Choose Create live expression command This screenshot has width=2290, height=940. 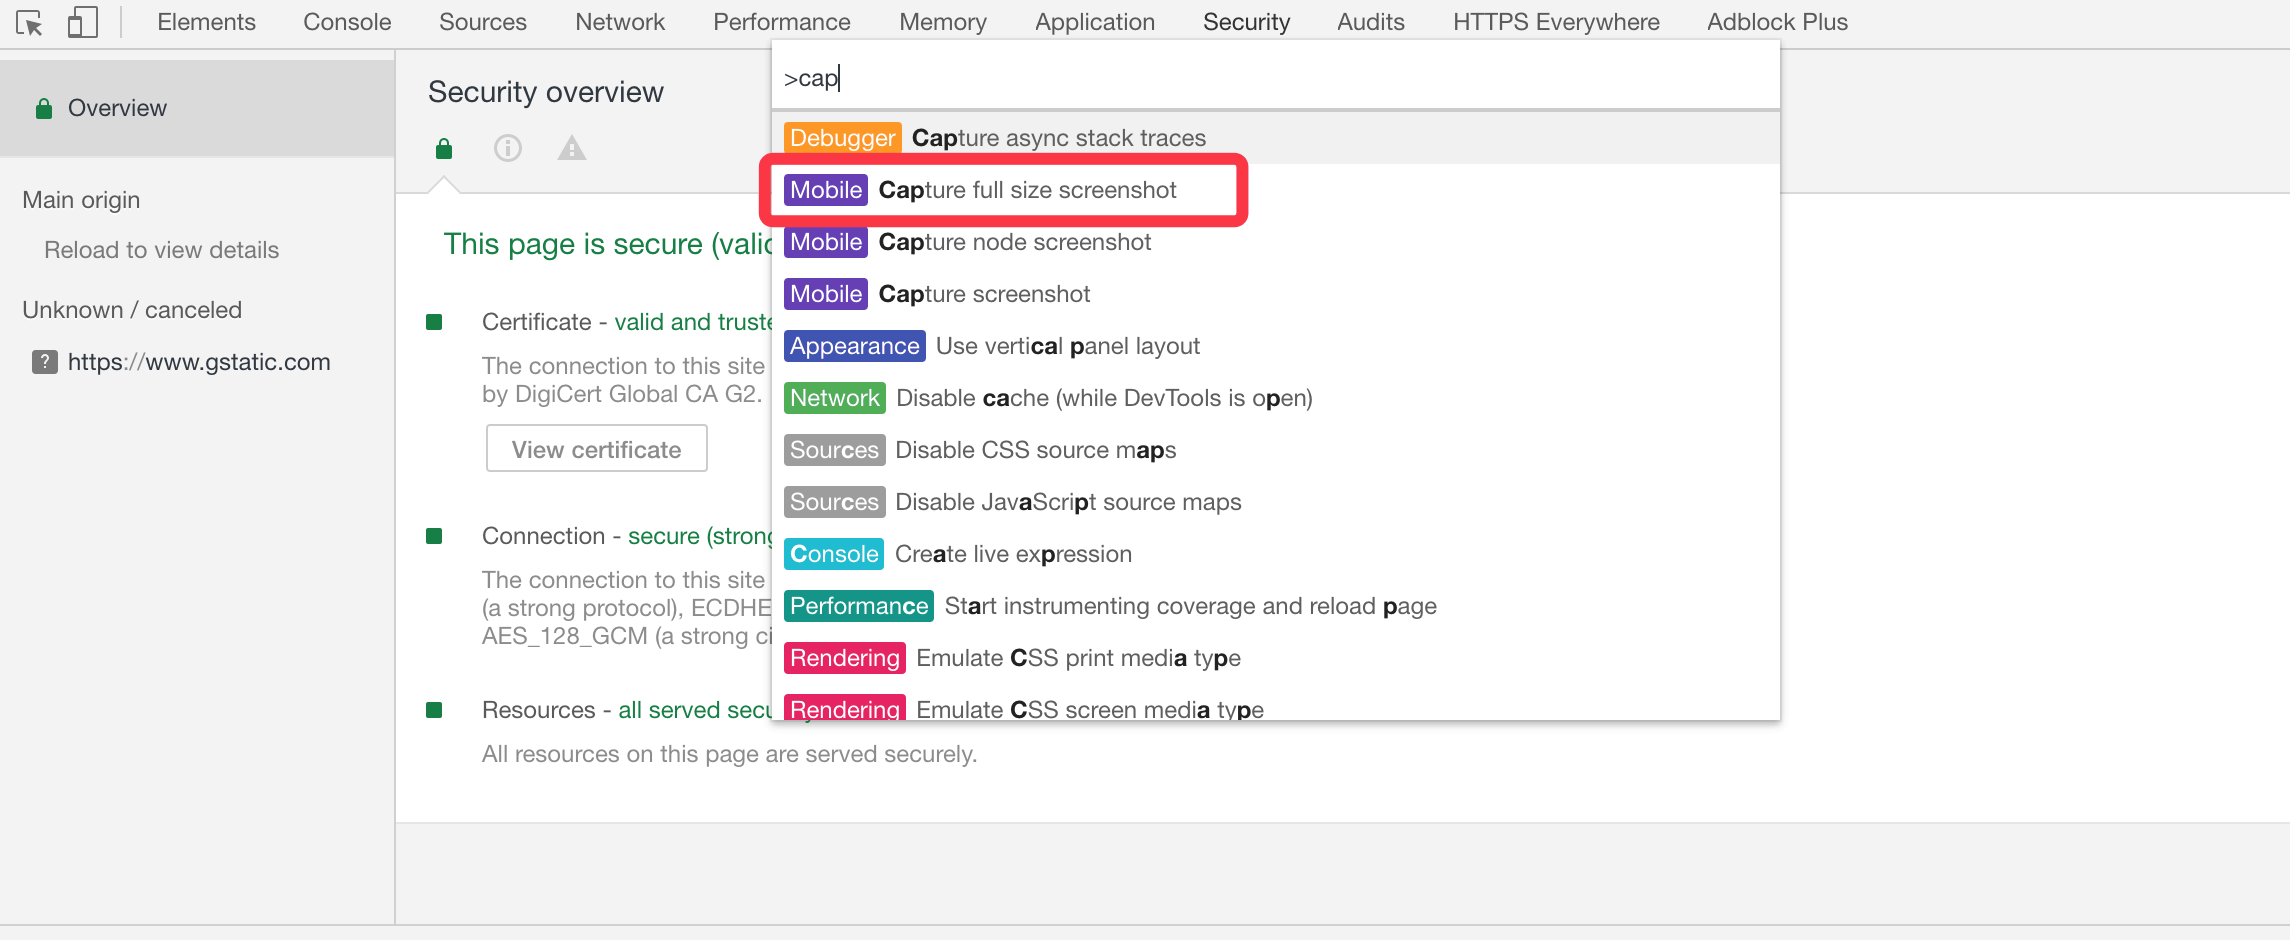[1276, 554]
